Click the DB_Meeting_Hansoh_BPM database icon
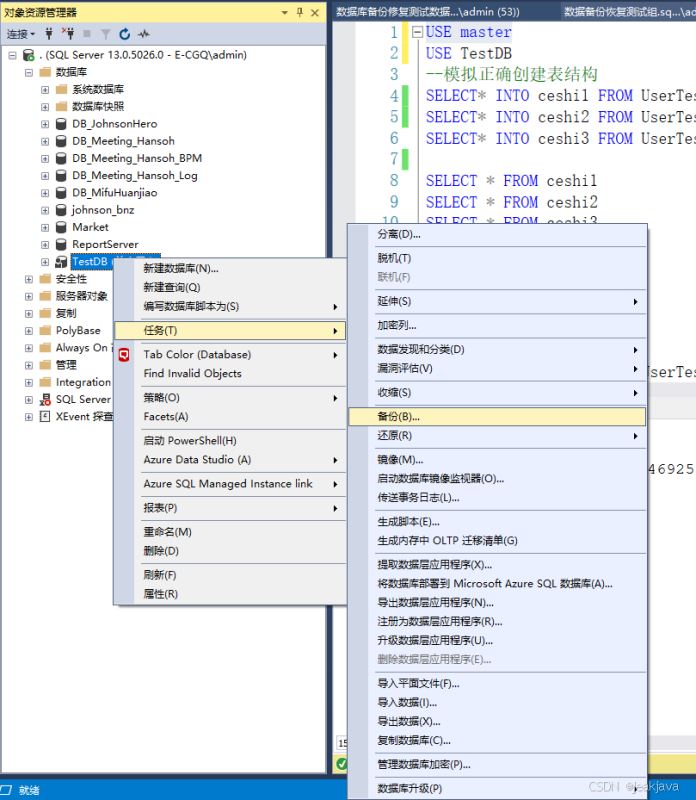The image size is (696, 800). [x=61, y=158]
